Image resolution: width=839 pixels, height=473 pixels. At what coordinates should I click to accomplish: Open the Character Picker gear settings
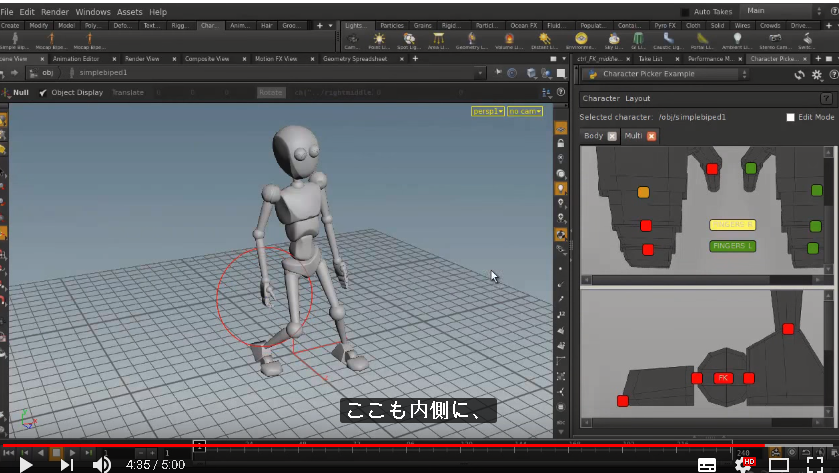(x=817, y=75)
